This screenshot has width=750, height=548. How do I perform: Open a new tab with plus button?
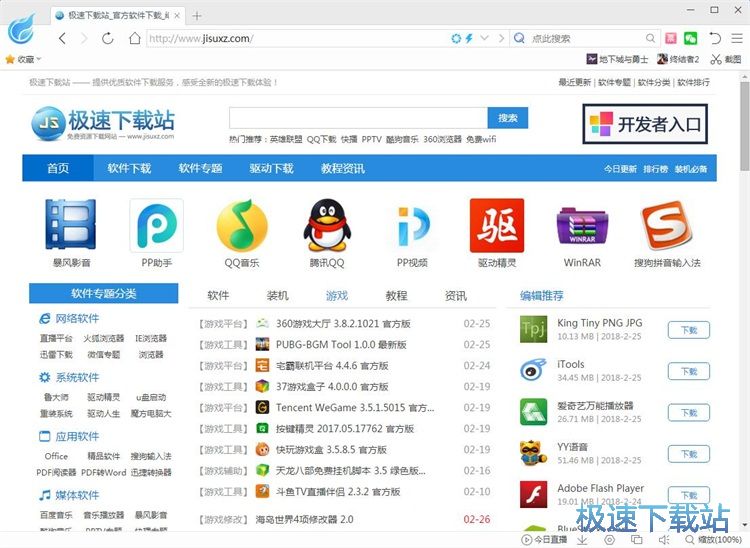coord(197,15)
